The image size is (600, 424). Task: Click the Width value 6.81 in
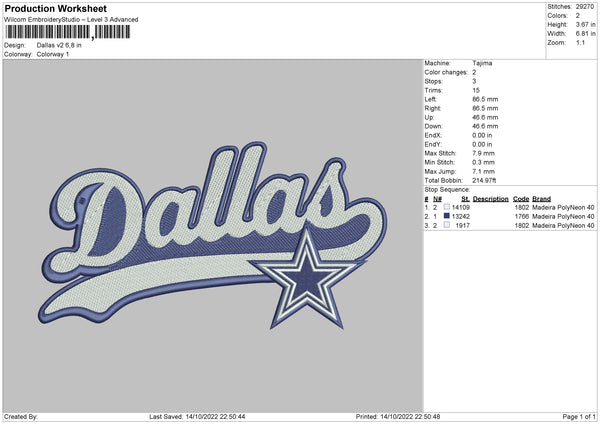click(585, 34)
